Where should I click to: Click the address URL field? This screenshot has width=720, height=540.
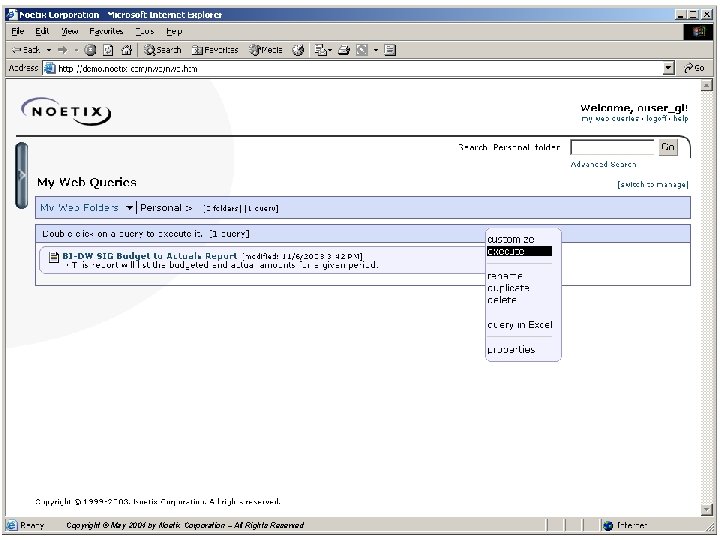(x=358, y=68)
